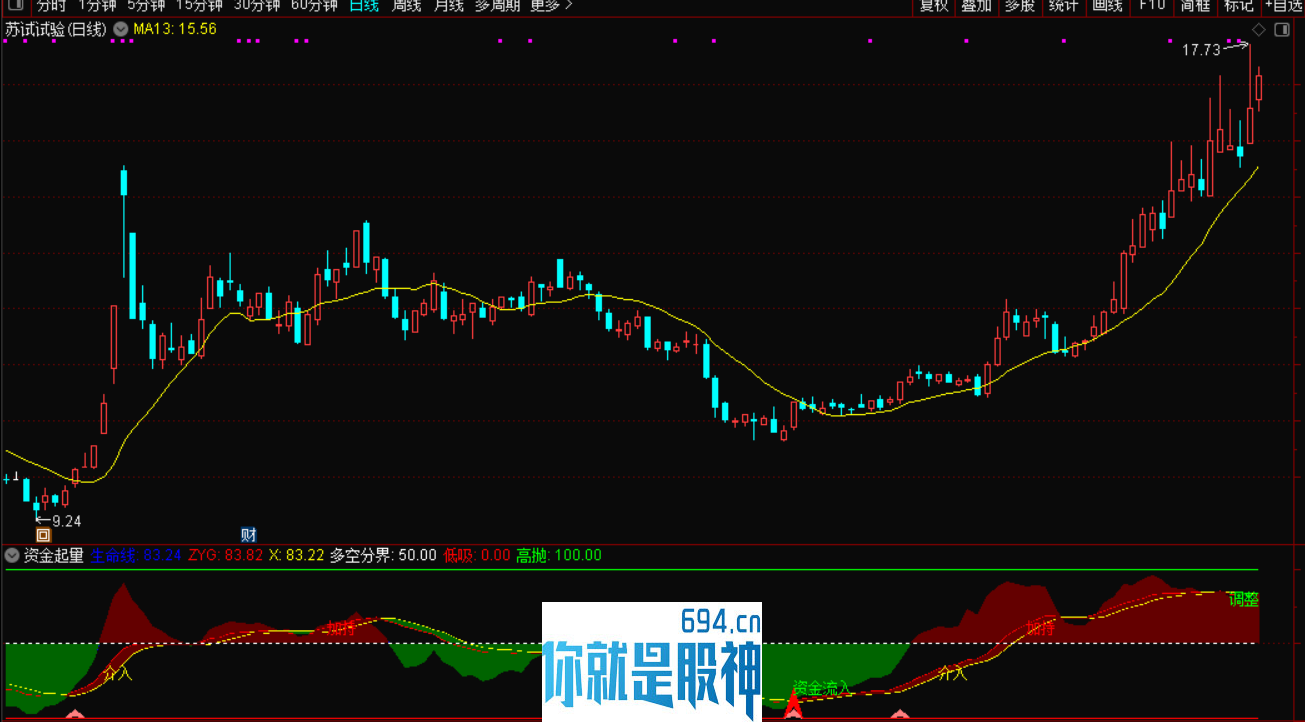Select the 15分钟 period tab
Viewport: 1305px width, 722px height.
point(199,5)
